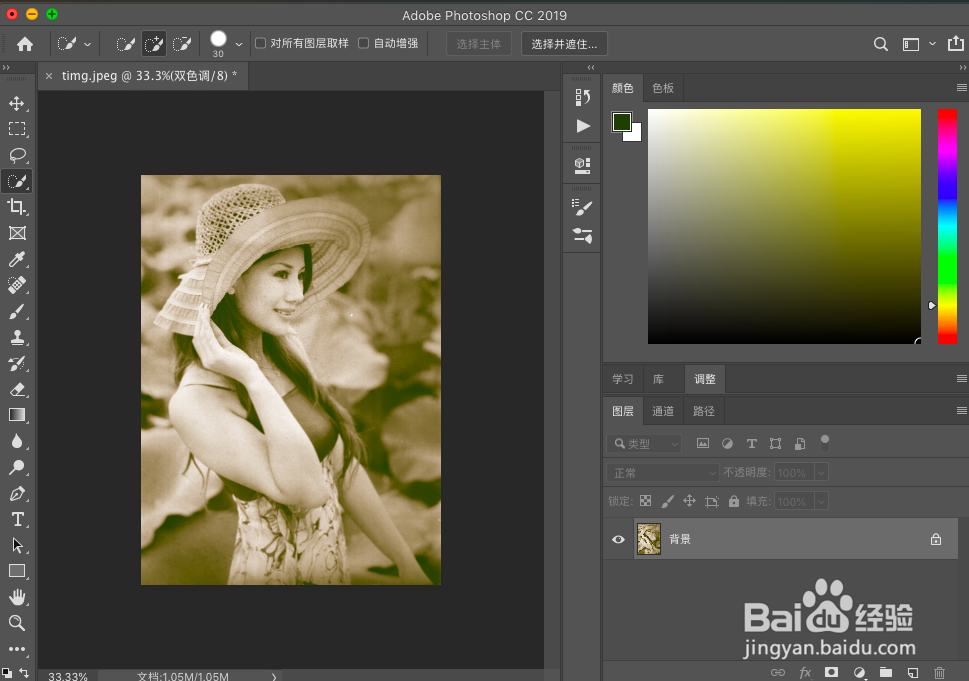Click the Home icon in options bar
969x681 pixels.
[x=25, y=44]
